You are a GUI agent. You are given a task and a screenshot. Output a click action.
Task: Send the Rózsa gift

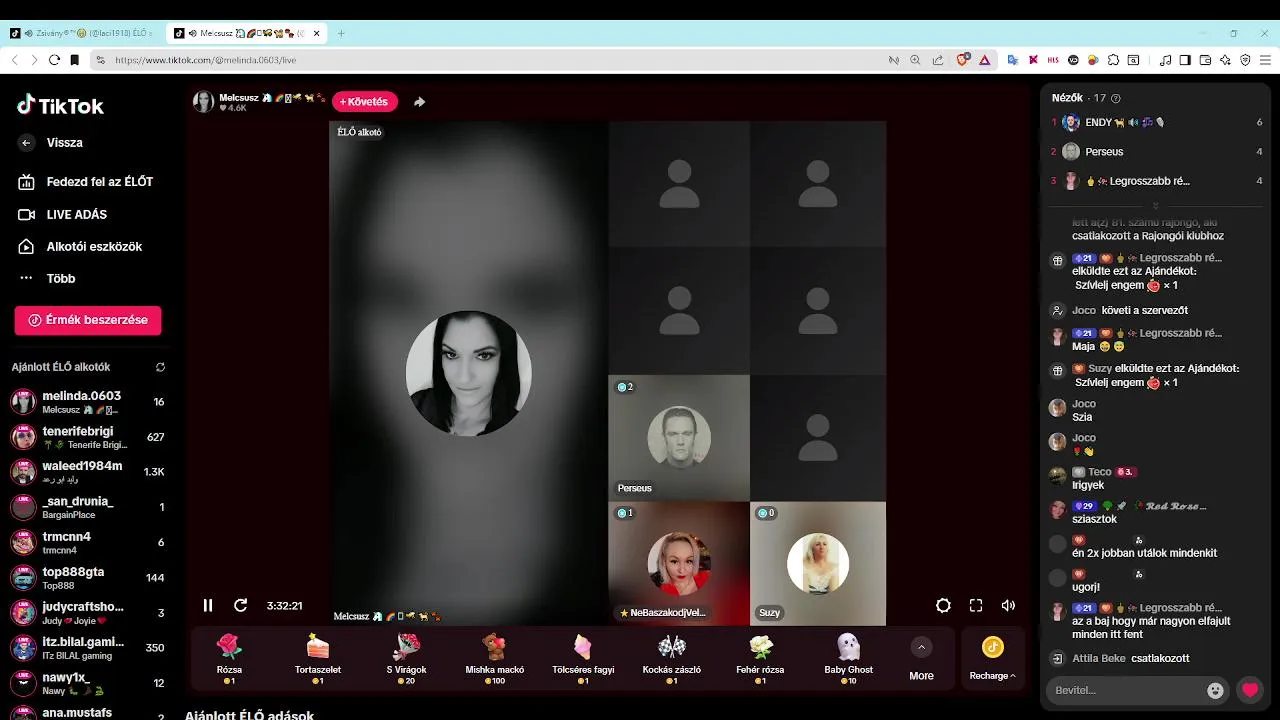coord(229,658)
